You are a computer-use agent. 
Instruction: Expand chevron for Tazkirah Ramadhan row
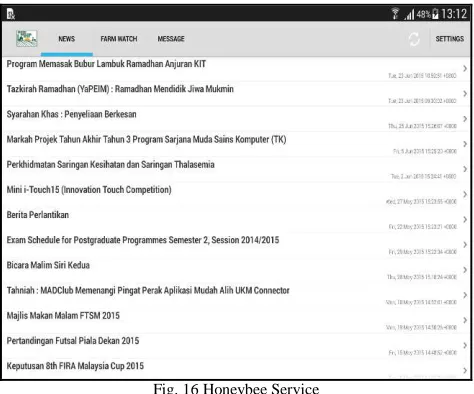[465, 94]
